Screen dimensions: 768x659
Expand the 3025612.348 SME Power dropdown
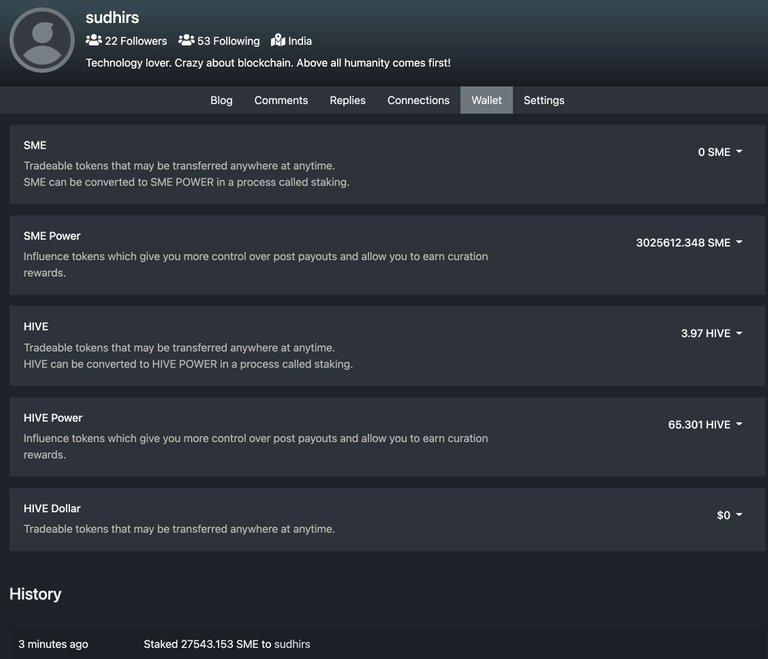tap(689, 243)
